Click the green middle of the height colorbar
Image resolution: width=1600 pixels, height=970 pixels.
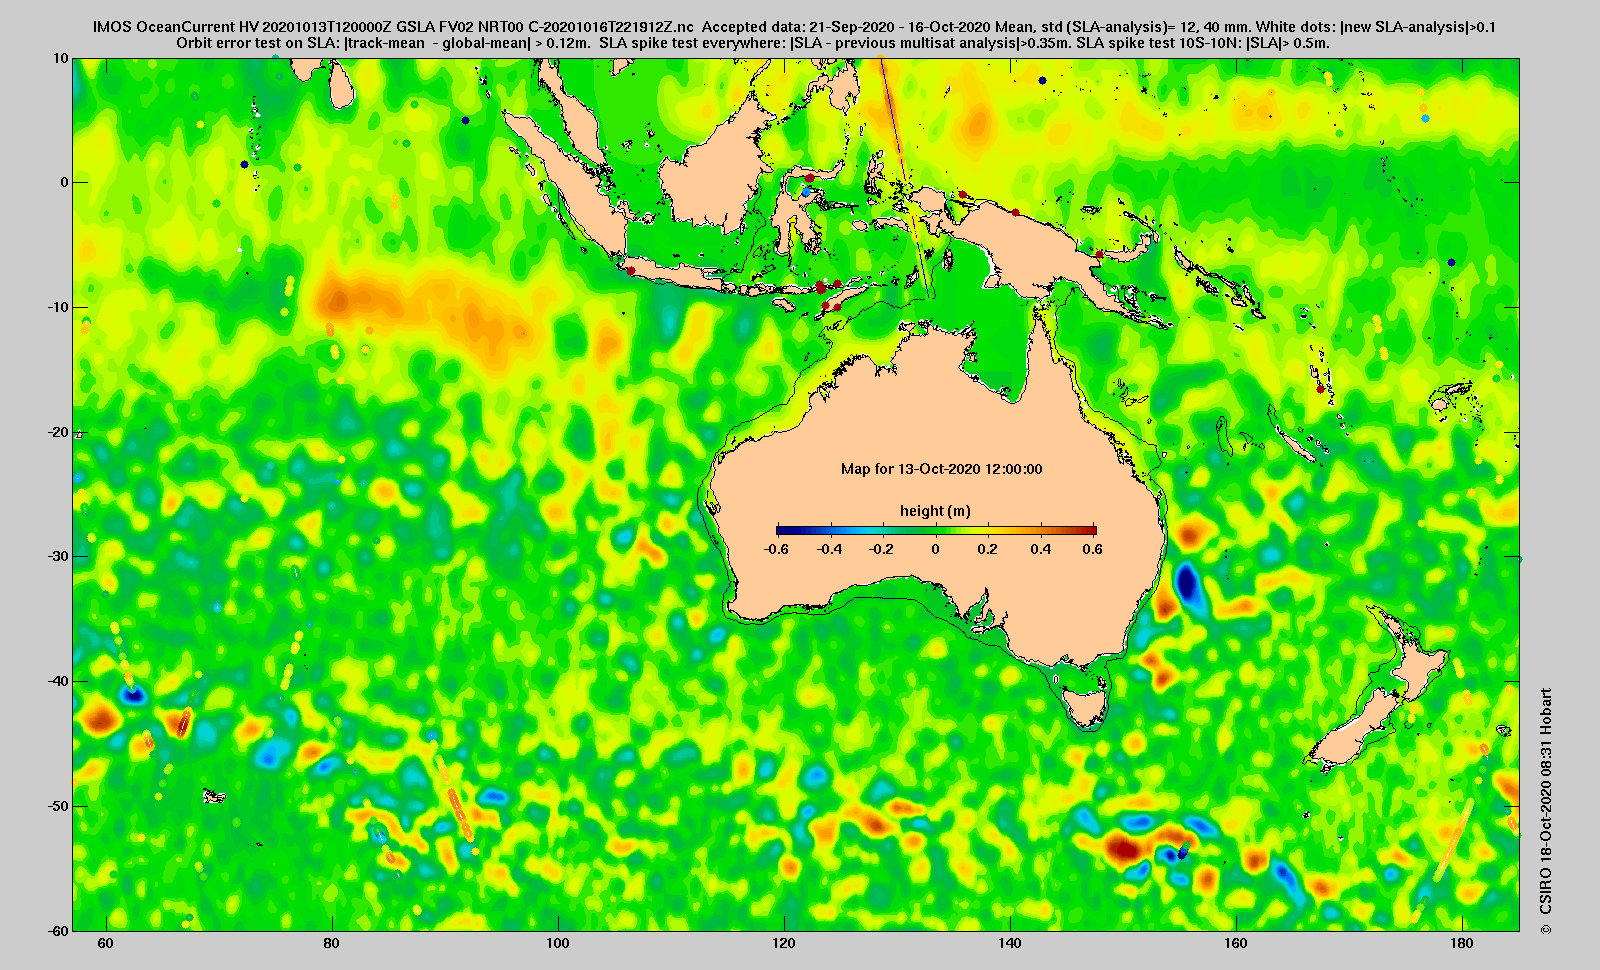(936, 530)
